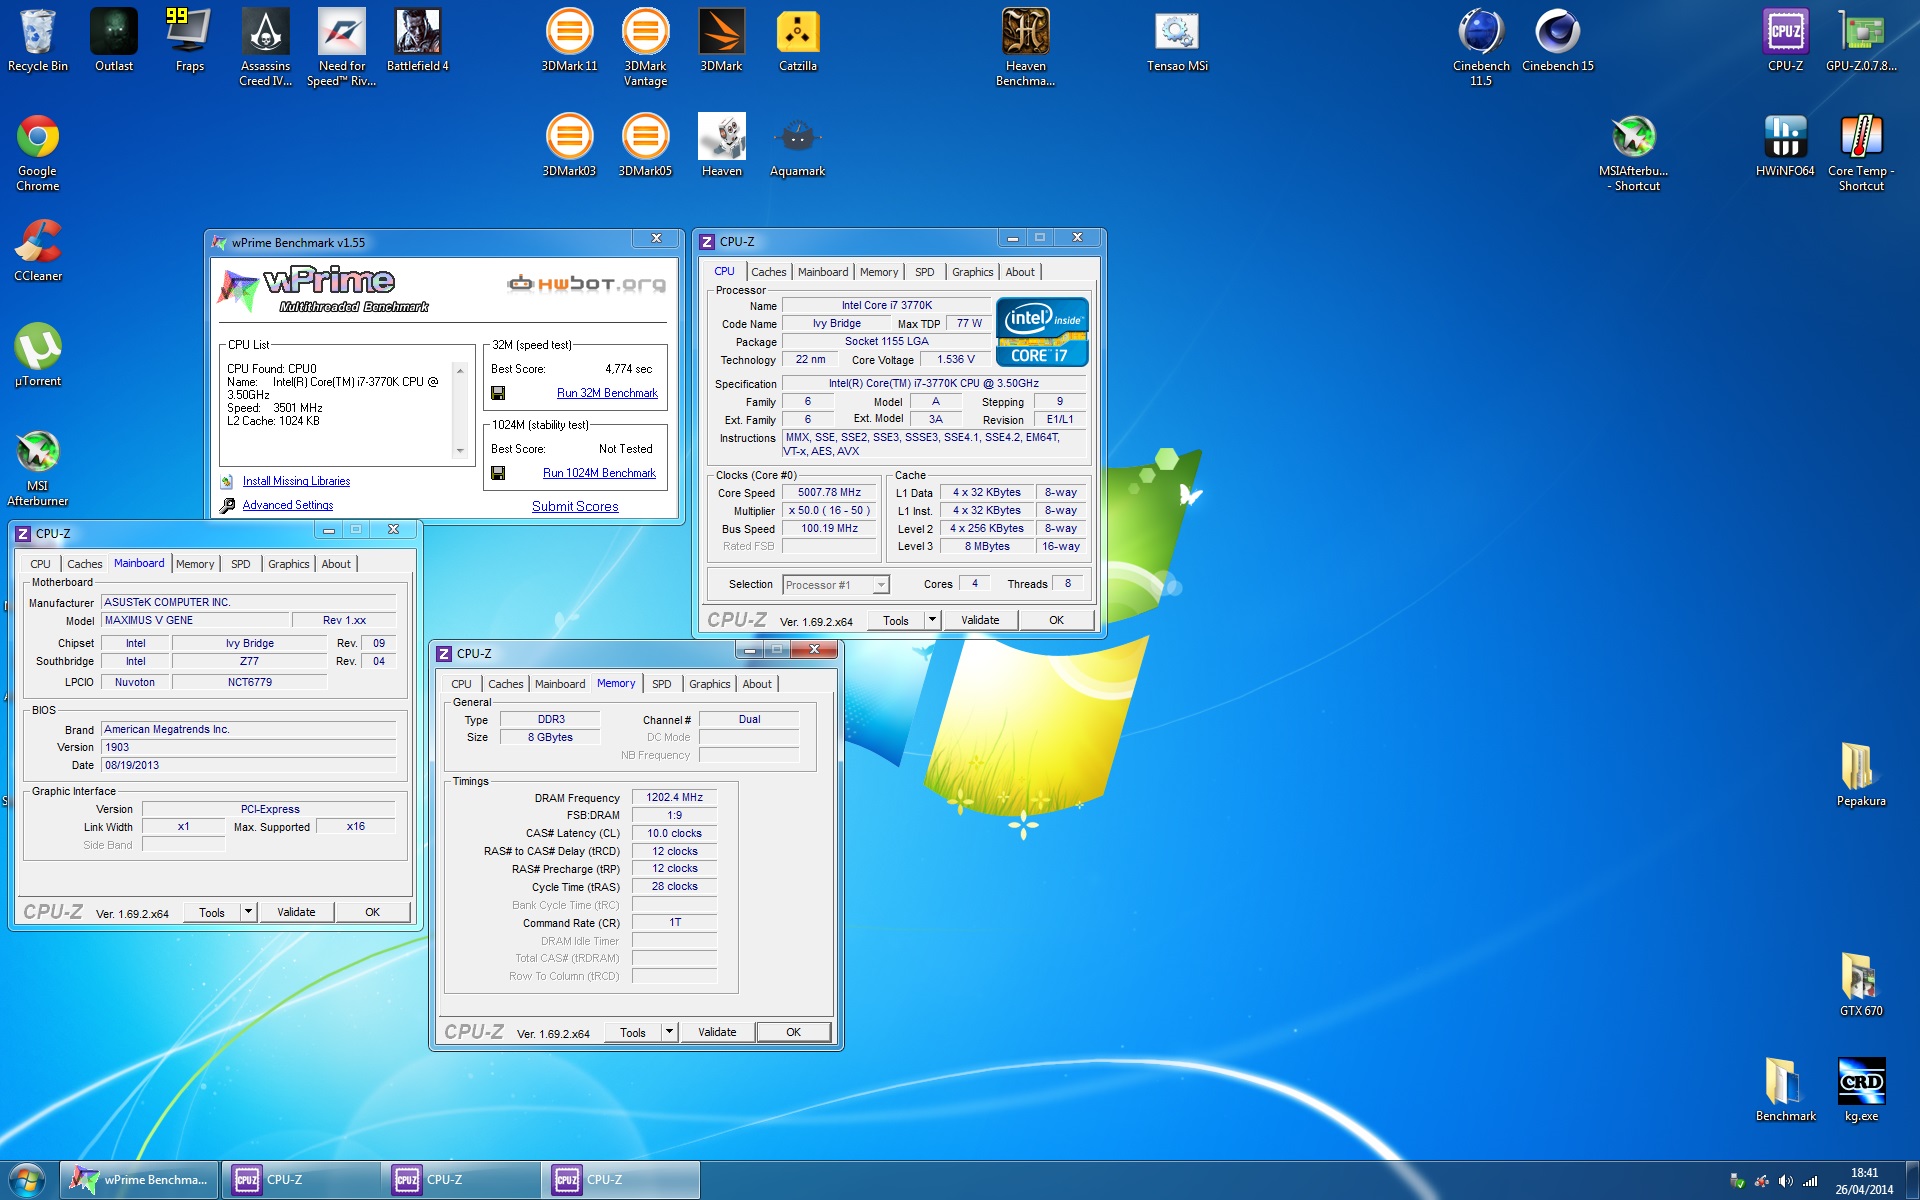
Task: Open the Heaven Benchmark desktop icon
Action: coord(1026,48)
